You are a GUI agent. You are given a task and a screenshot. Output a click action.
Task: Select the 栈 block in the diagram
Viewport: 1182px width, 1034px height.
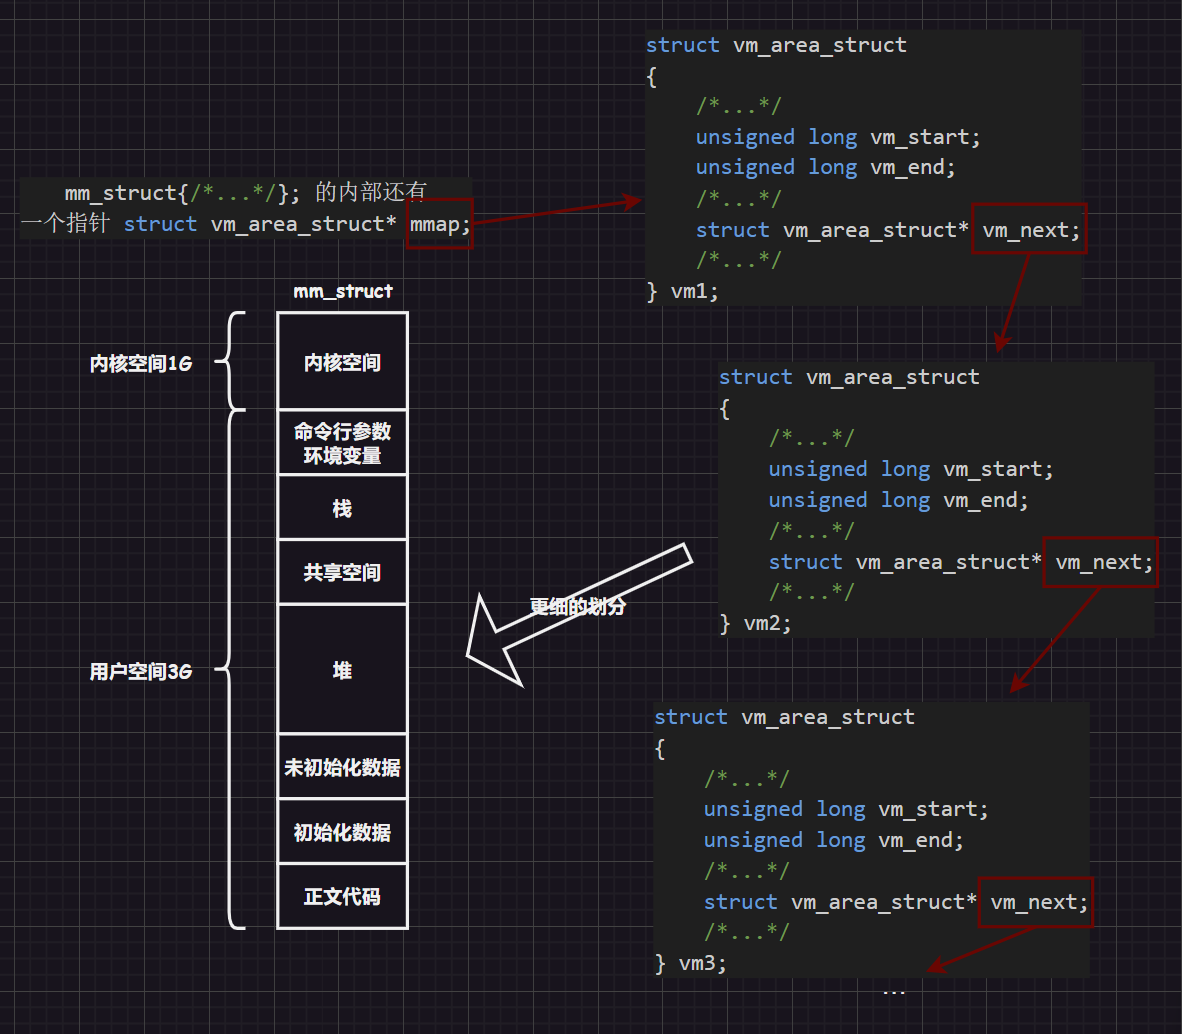[342, 508]
